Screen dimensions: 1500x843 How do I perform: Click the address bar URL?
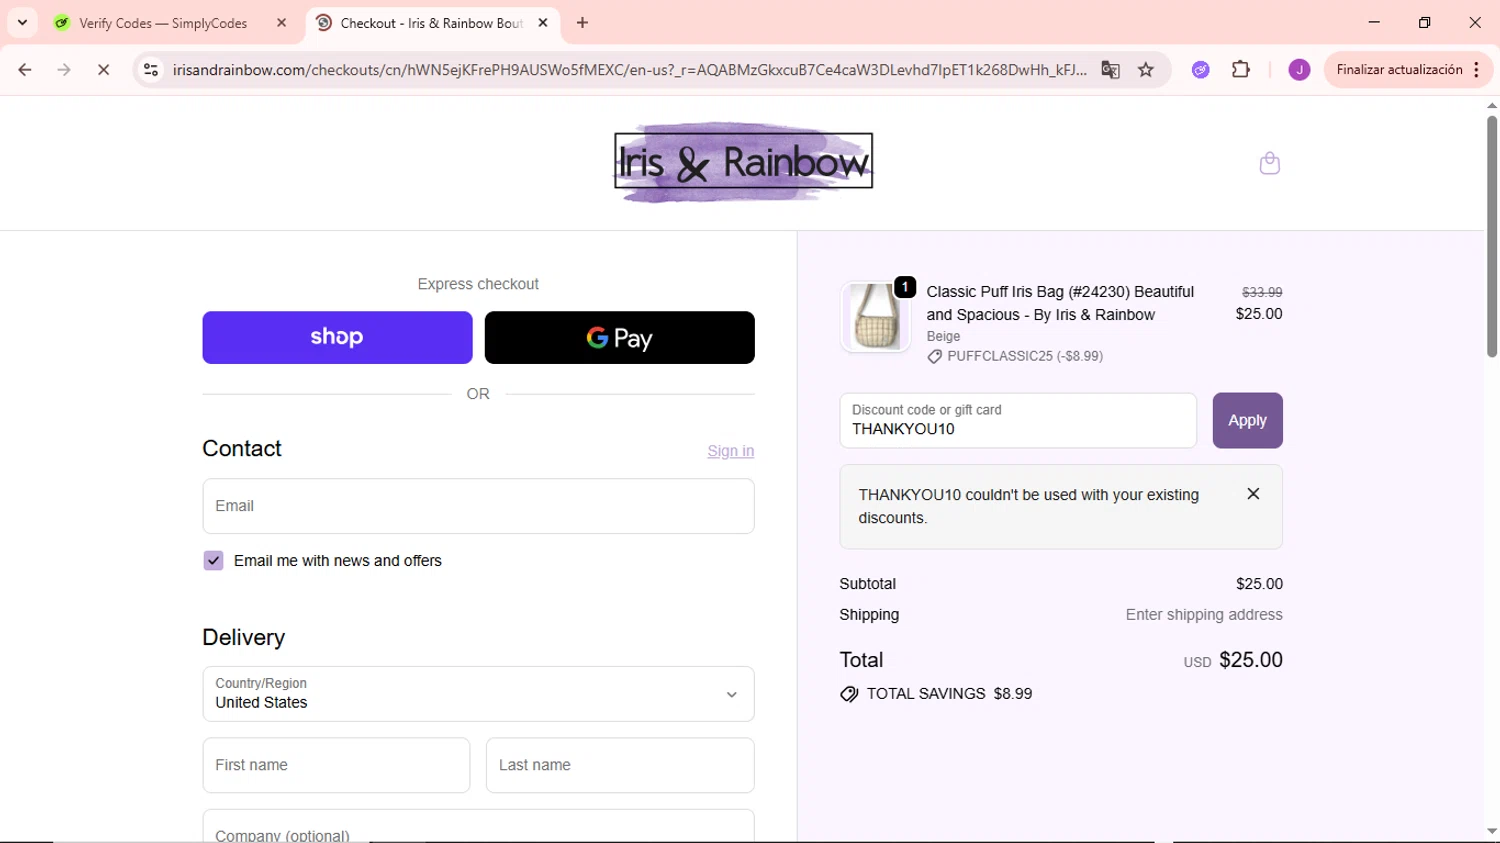coord(629,70)
